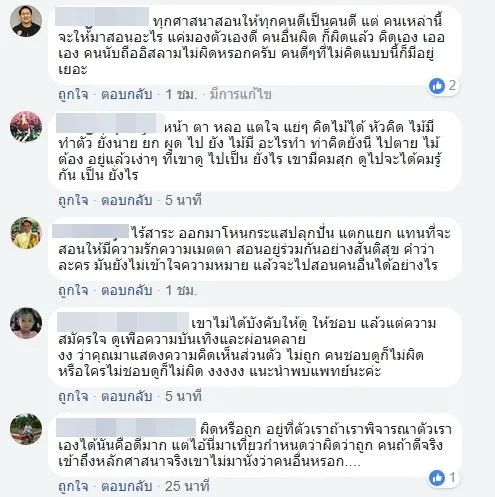Viewport: 495px width, 497px height.
Task: Click the like reaction icon showing 1
Action: tap(437, 478)
